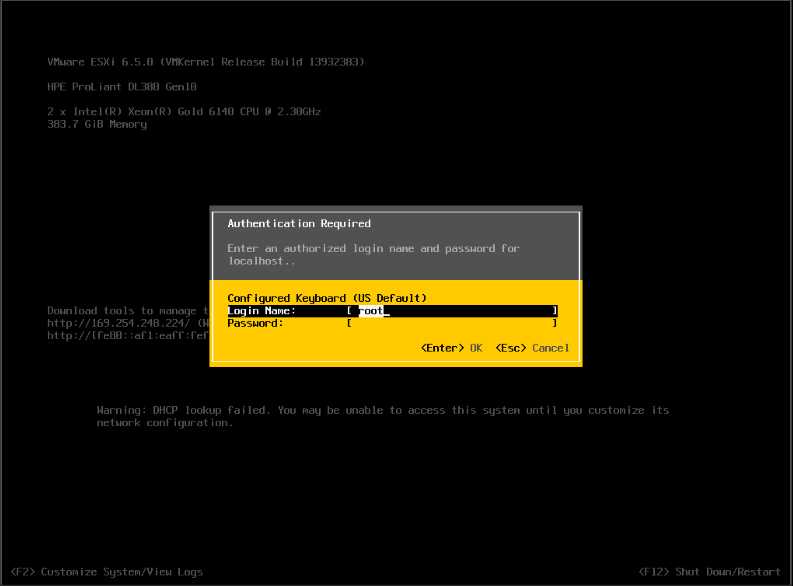793x586 pixels.
Task: Select the Password input field
Action: [453, 324]
